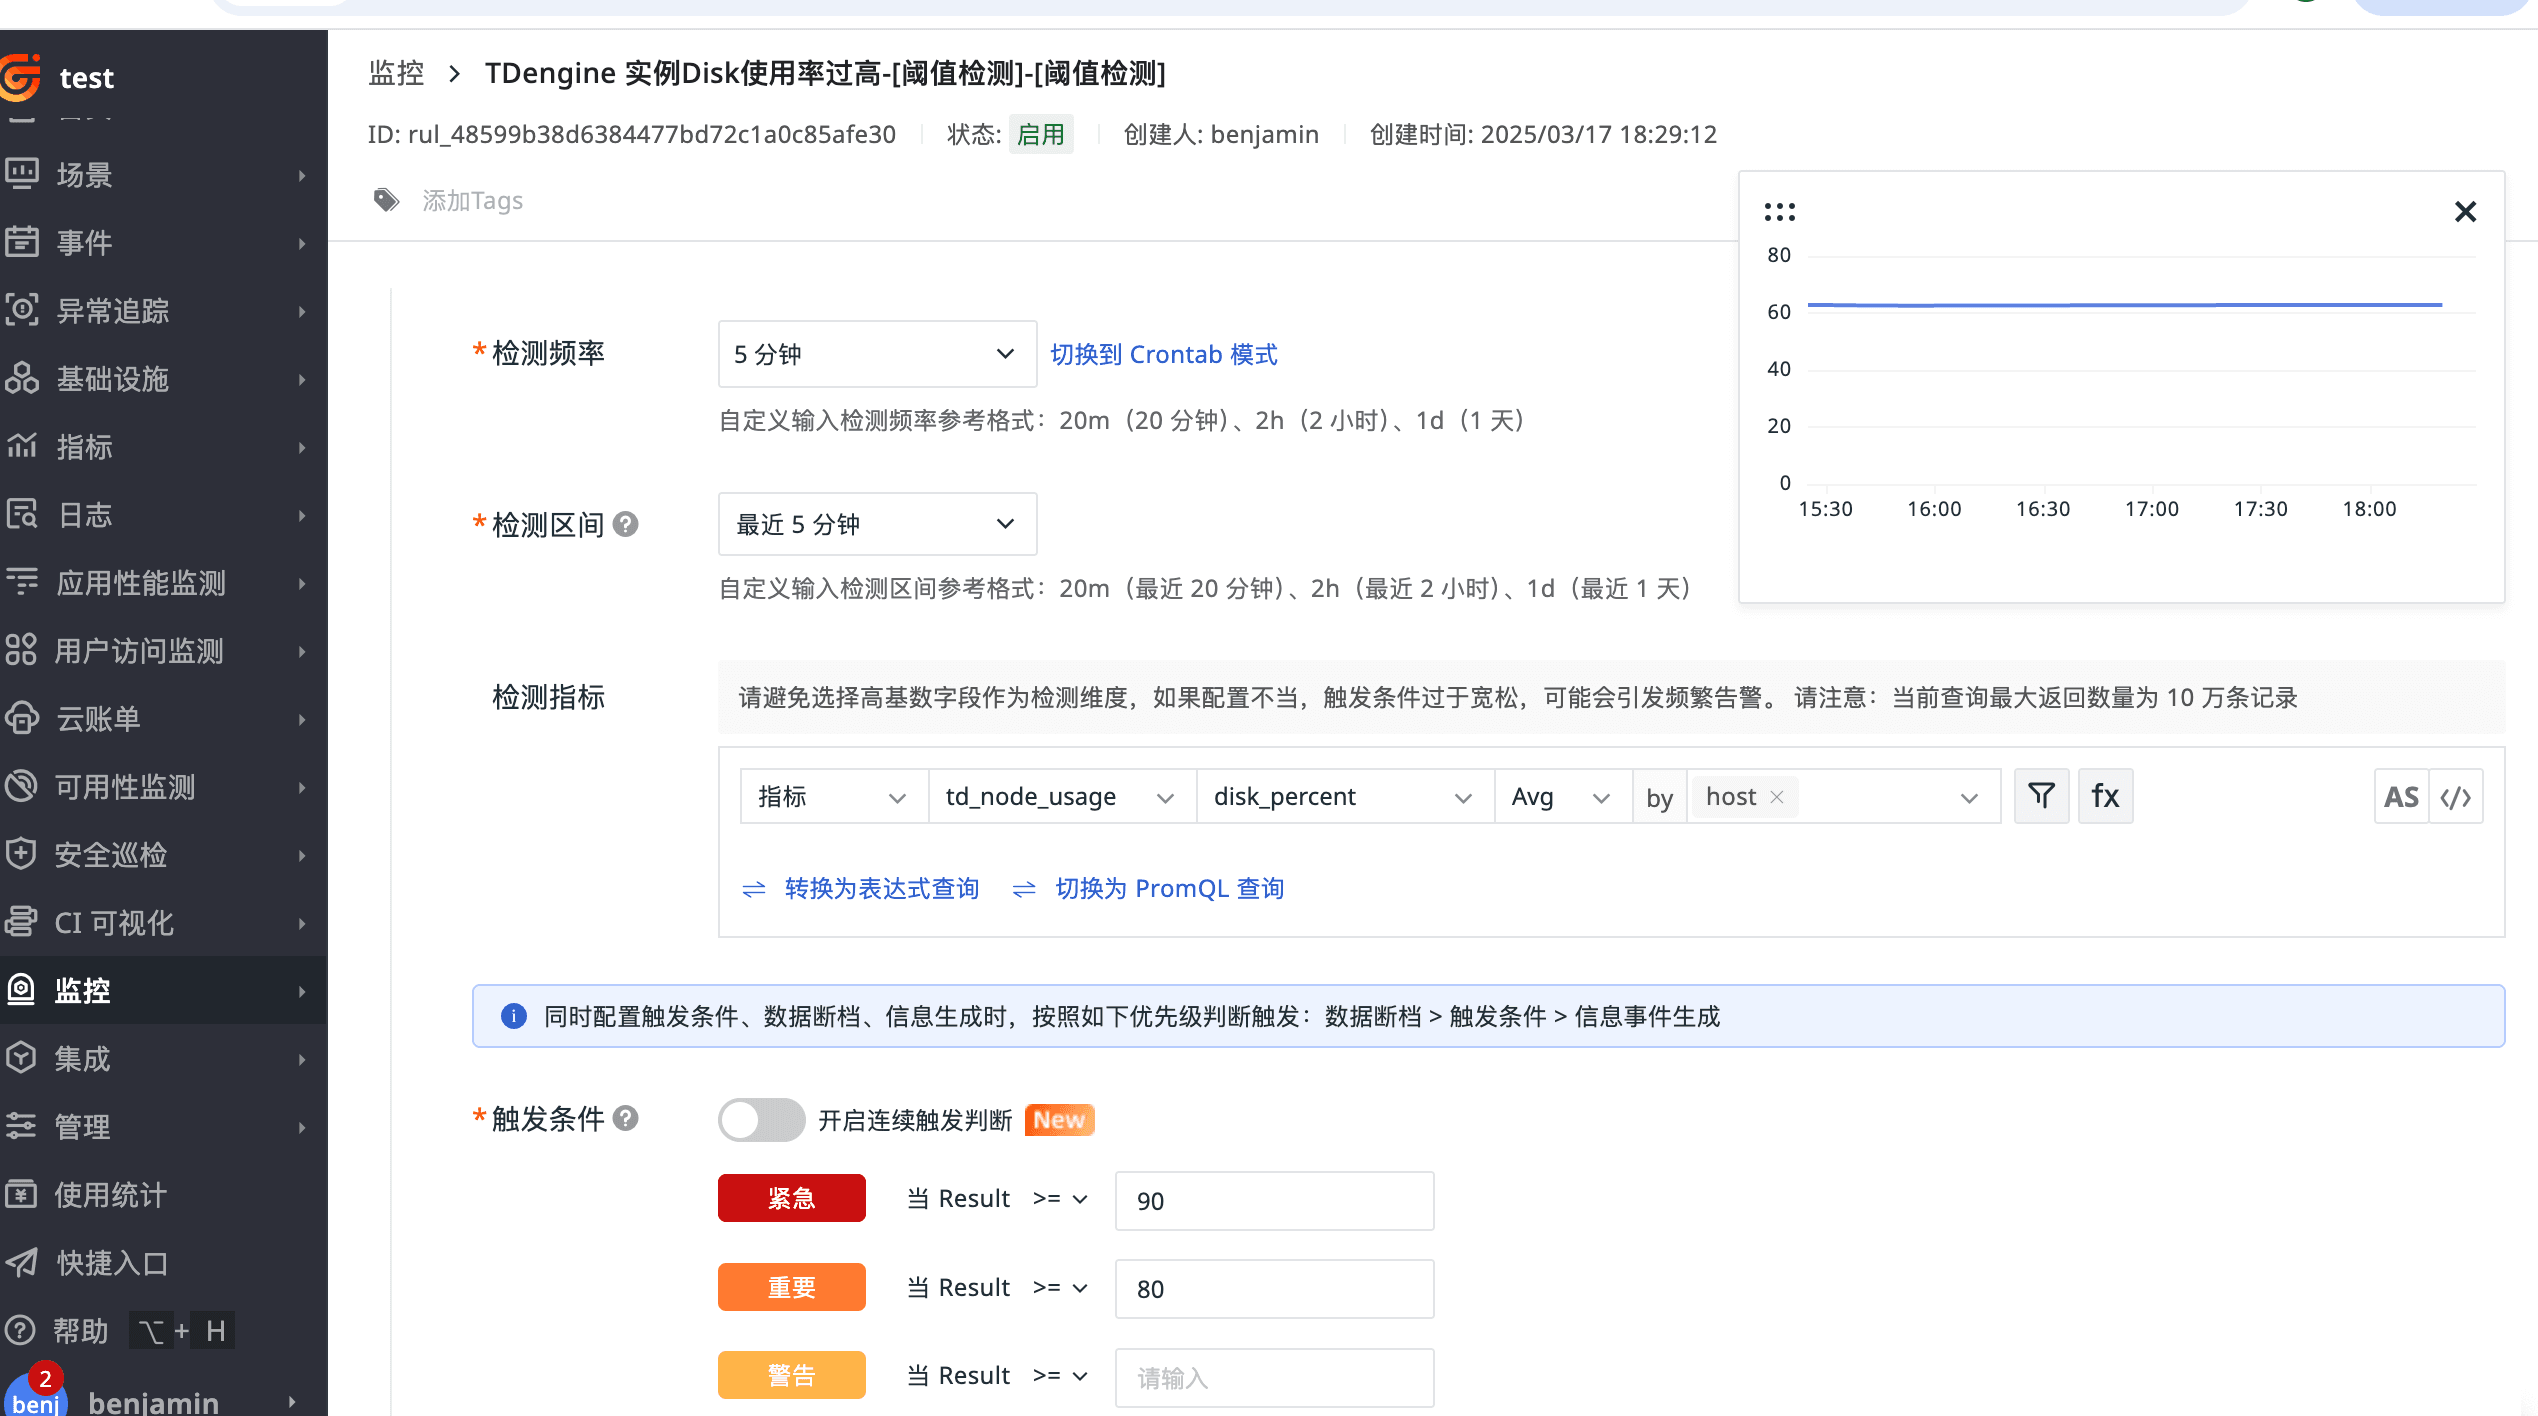Click the 紧急 threshold field showing 90
This screenshot has width=2538, height=1416.
point(1274,1200)
